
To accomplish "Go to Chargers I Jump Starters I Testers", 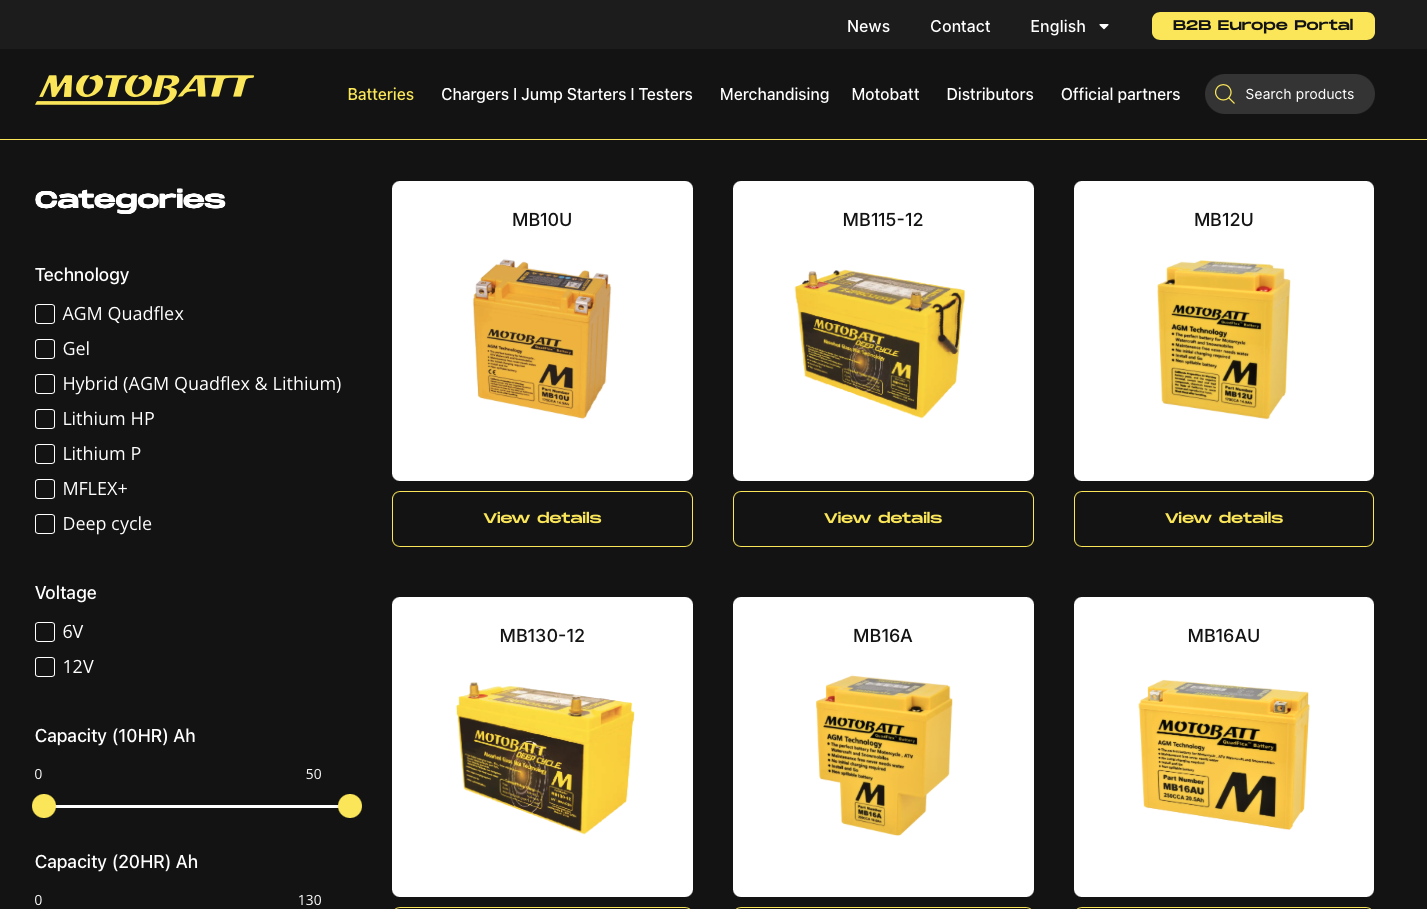I will 567,94.
